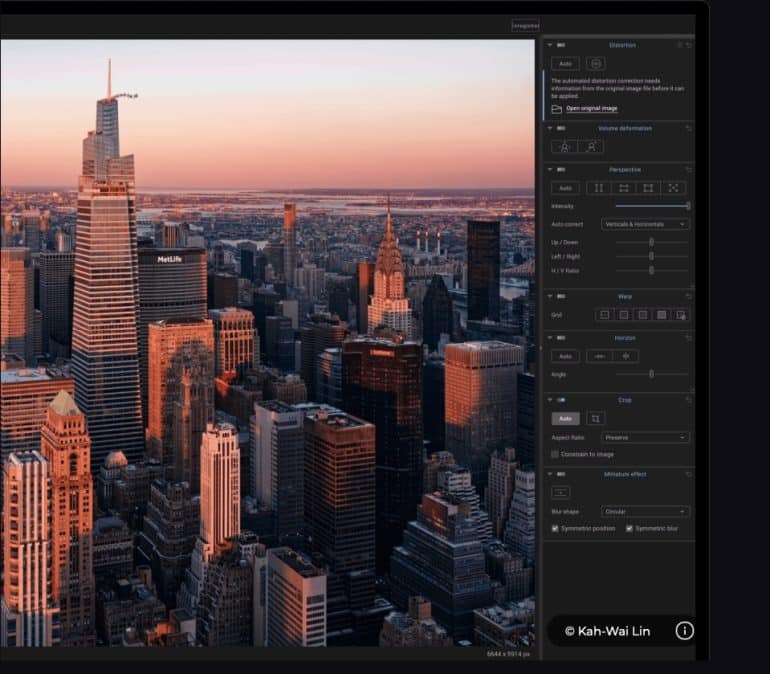Click the Miniature effect gradient tool icon
This screenshot has width=770, height=674.
point(561,491)
